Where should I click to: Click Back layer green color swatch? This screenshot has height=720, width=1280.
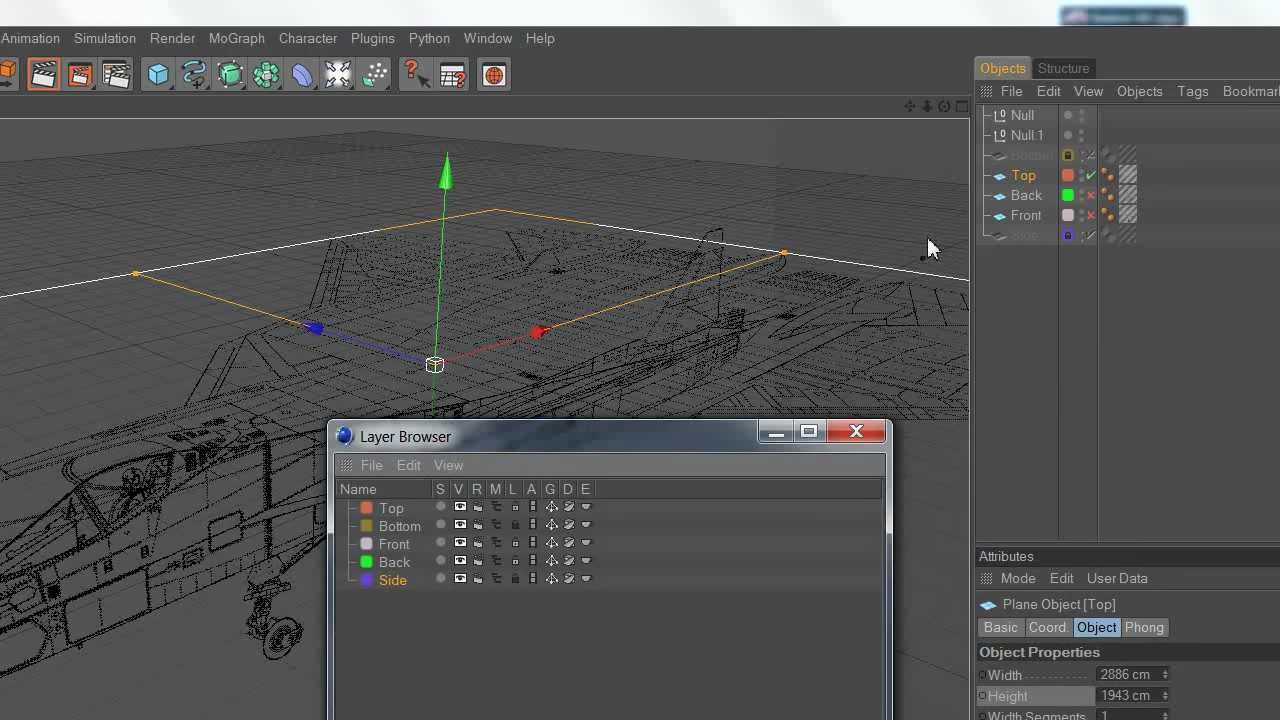[366, 562]
